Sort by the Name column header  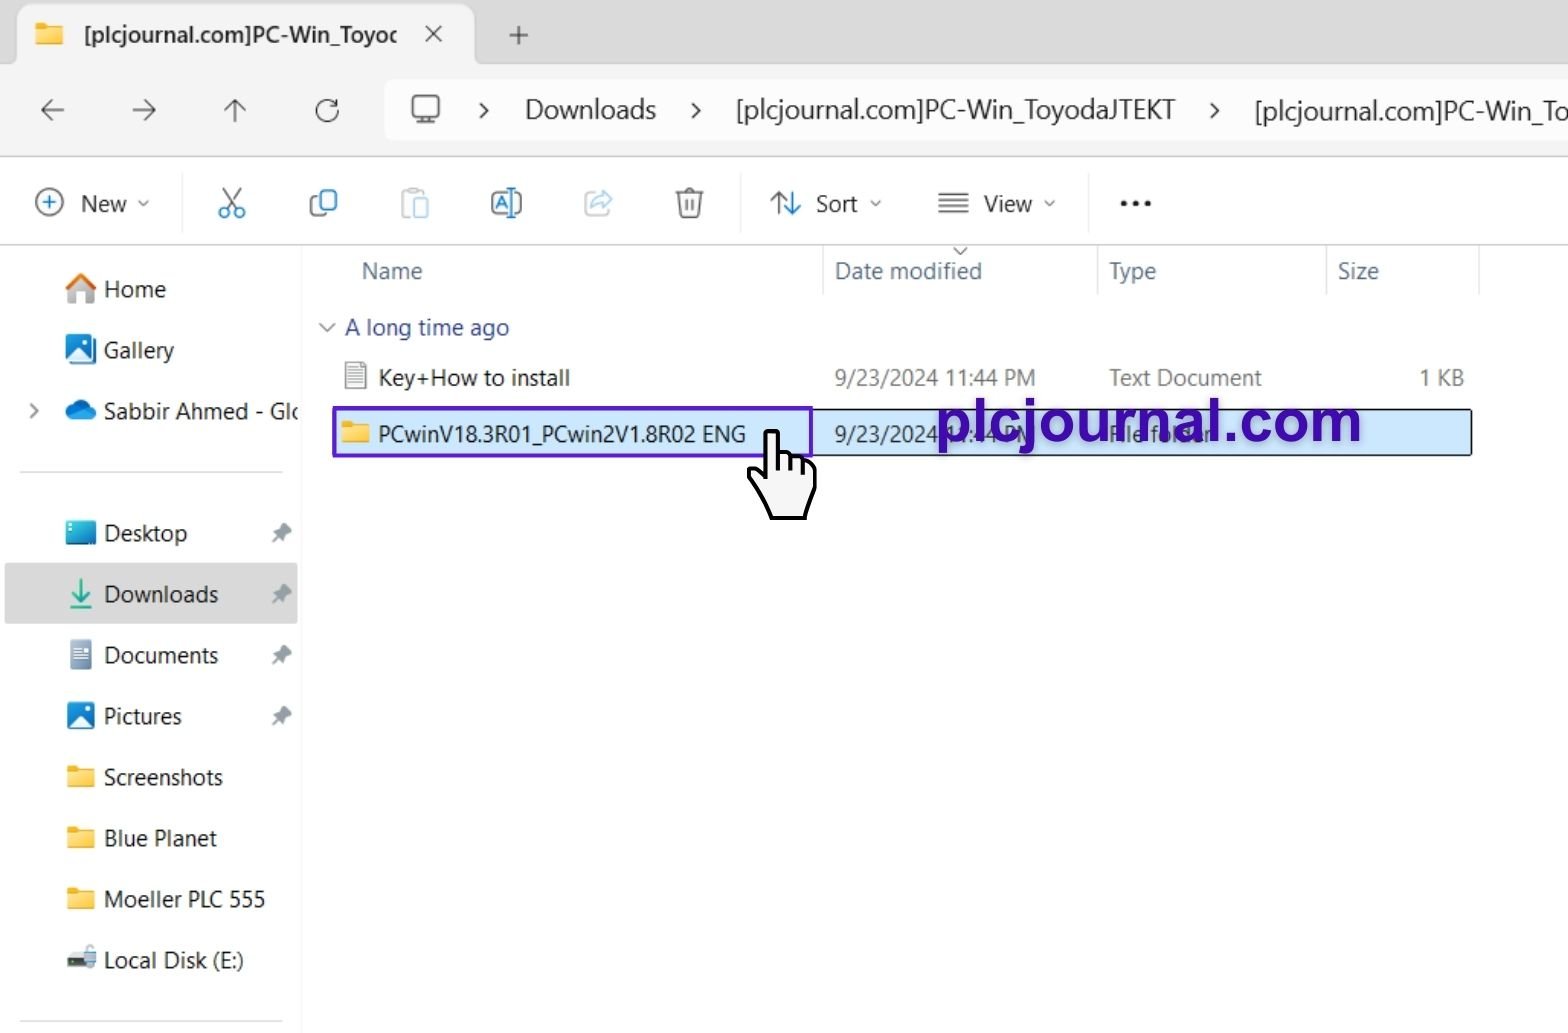click(x=392, y=271)
